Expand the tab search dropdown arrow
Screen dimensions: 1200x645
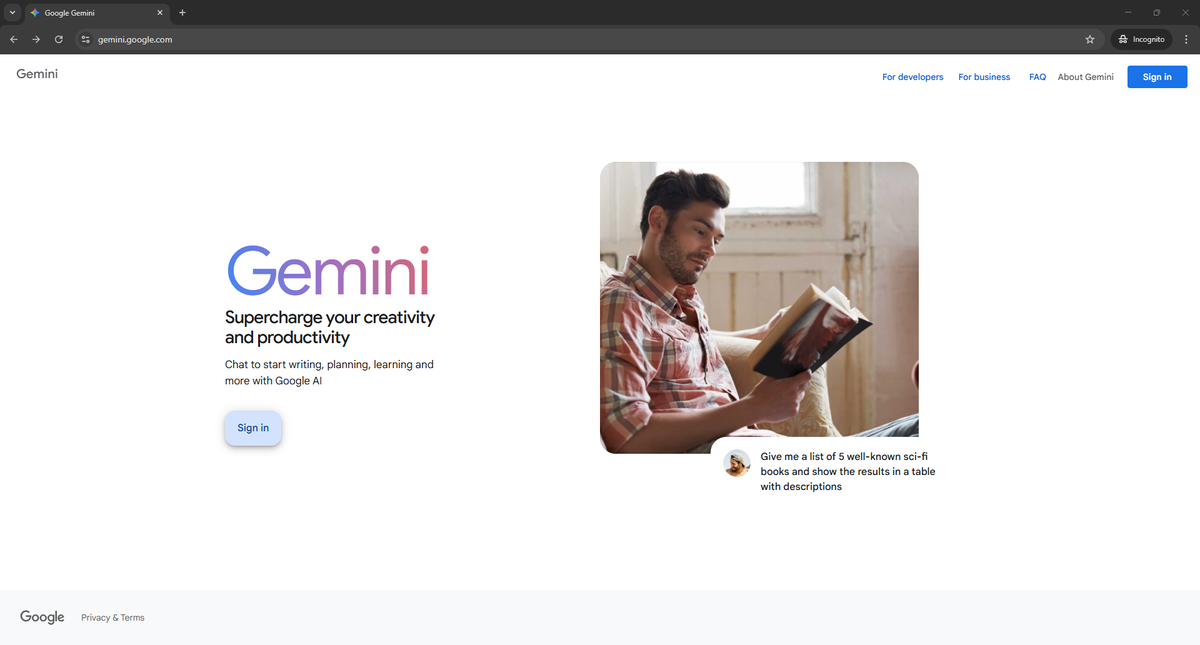point(12,13)
